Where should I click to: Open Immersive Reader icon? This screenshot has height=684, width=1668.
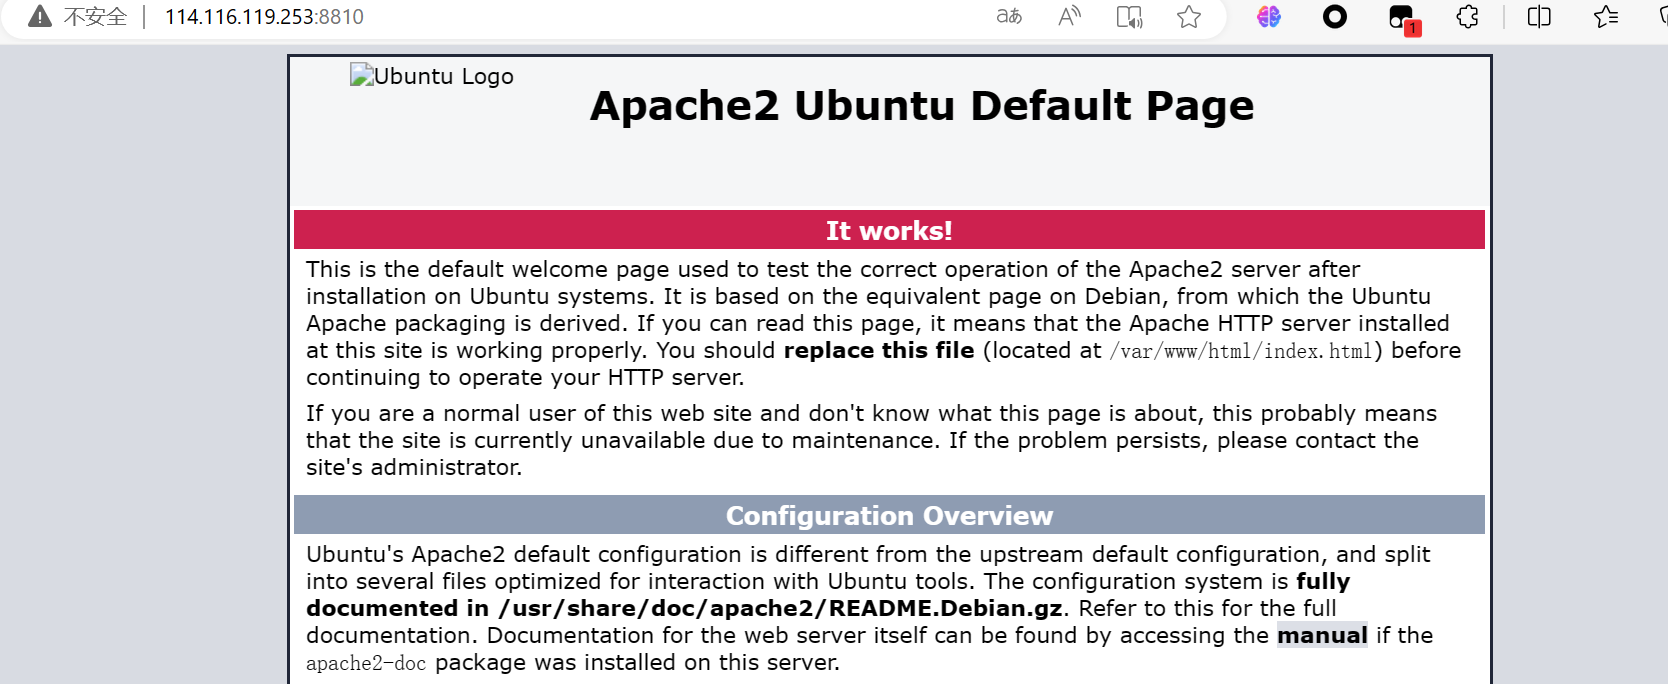coord(1129,17)
